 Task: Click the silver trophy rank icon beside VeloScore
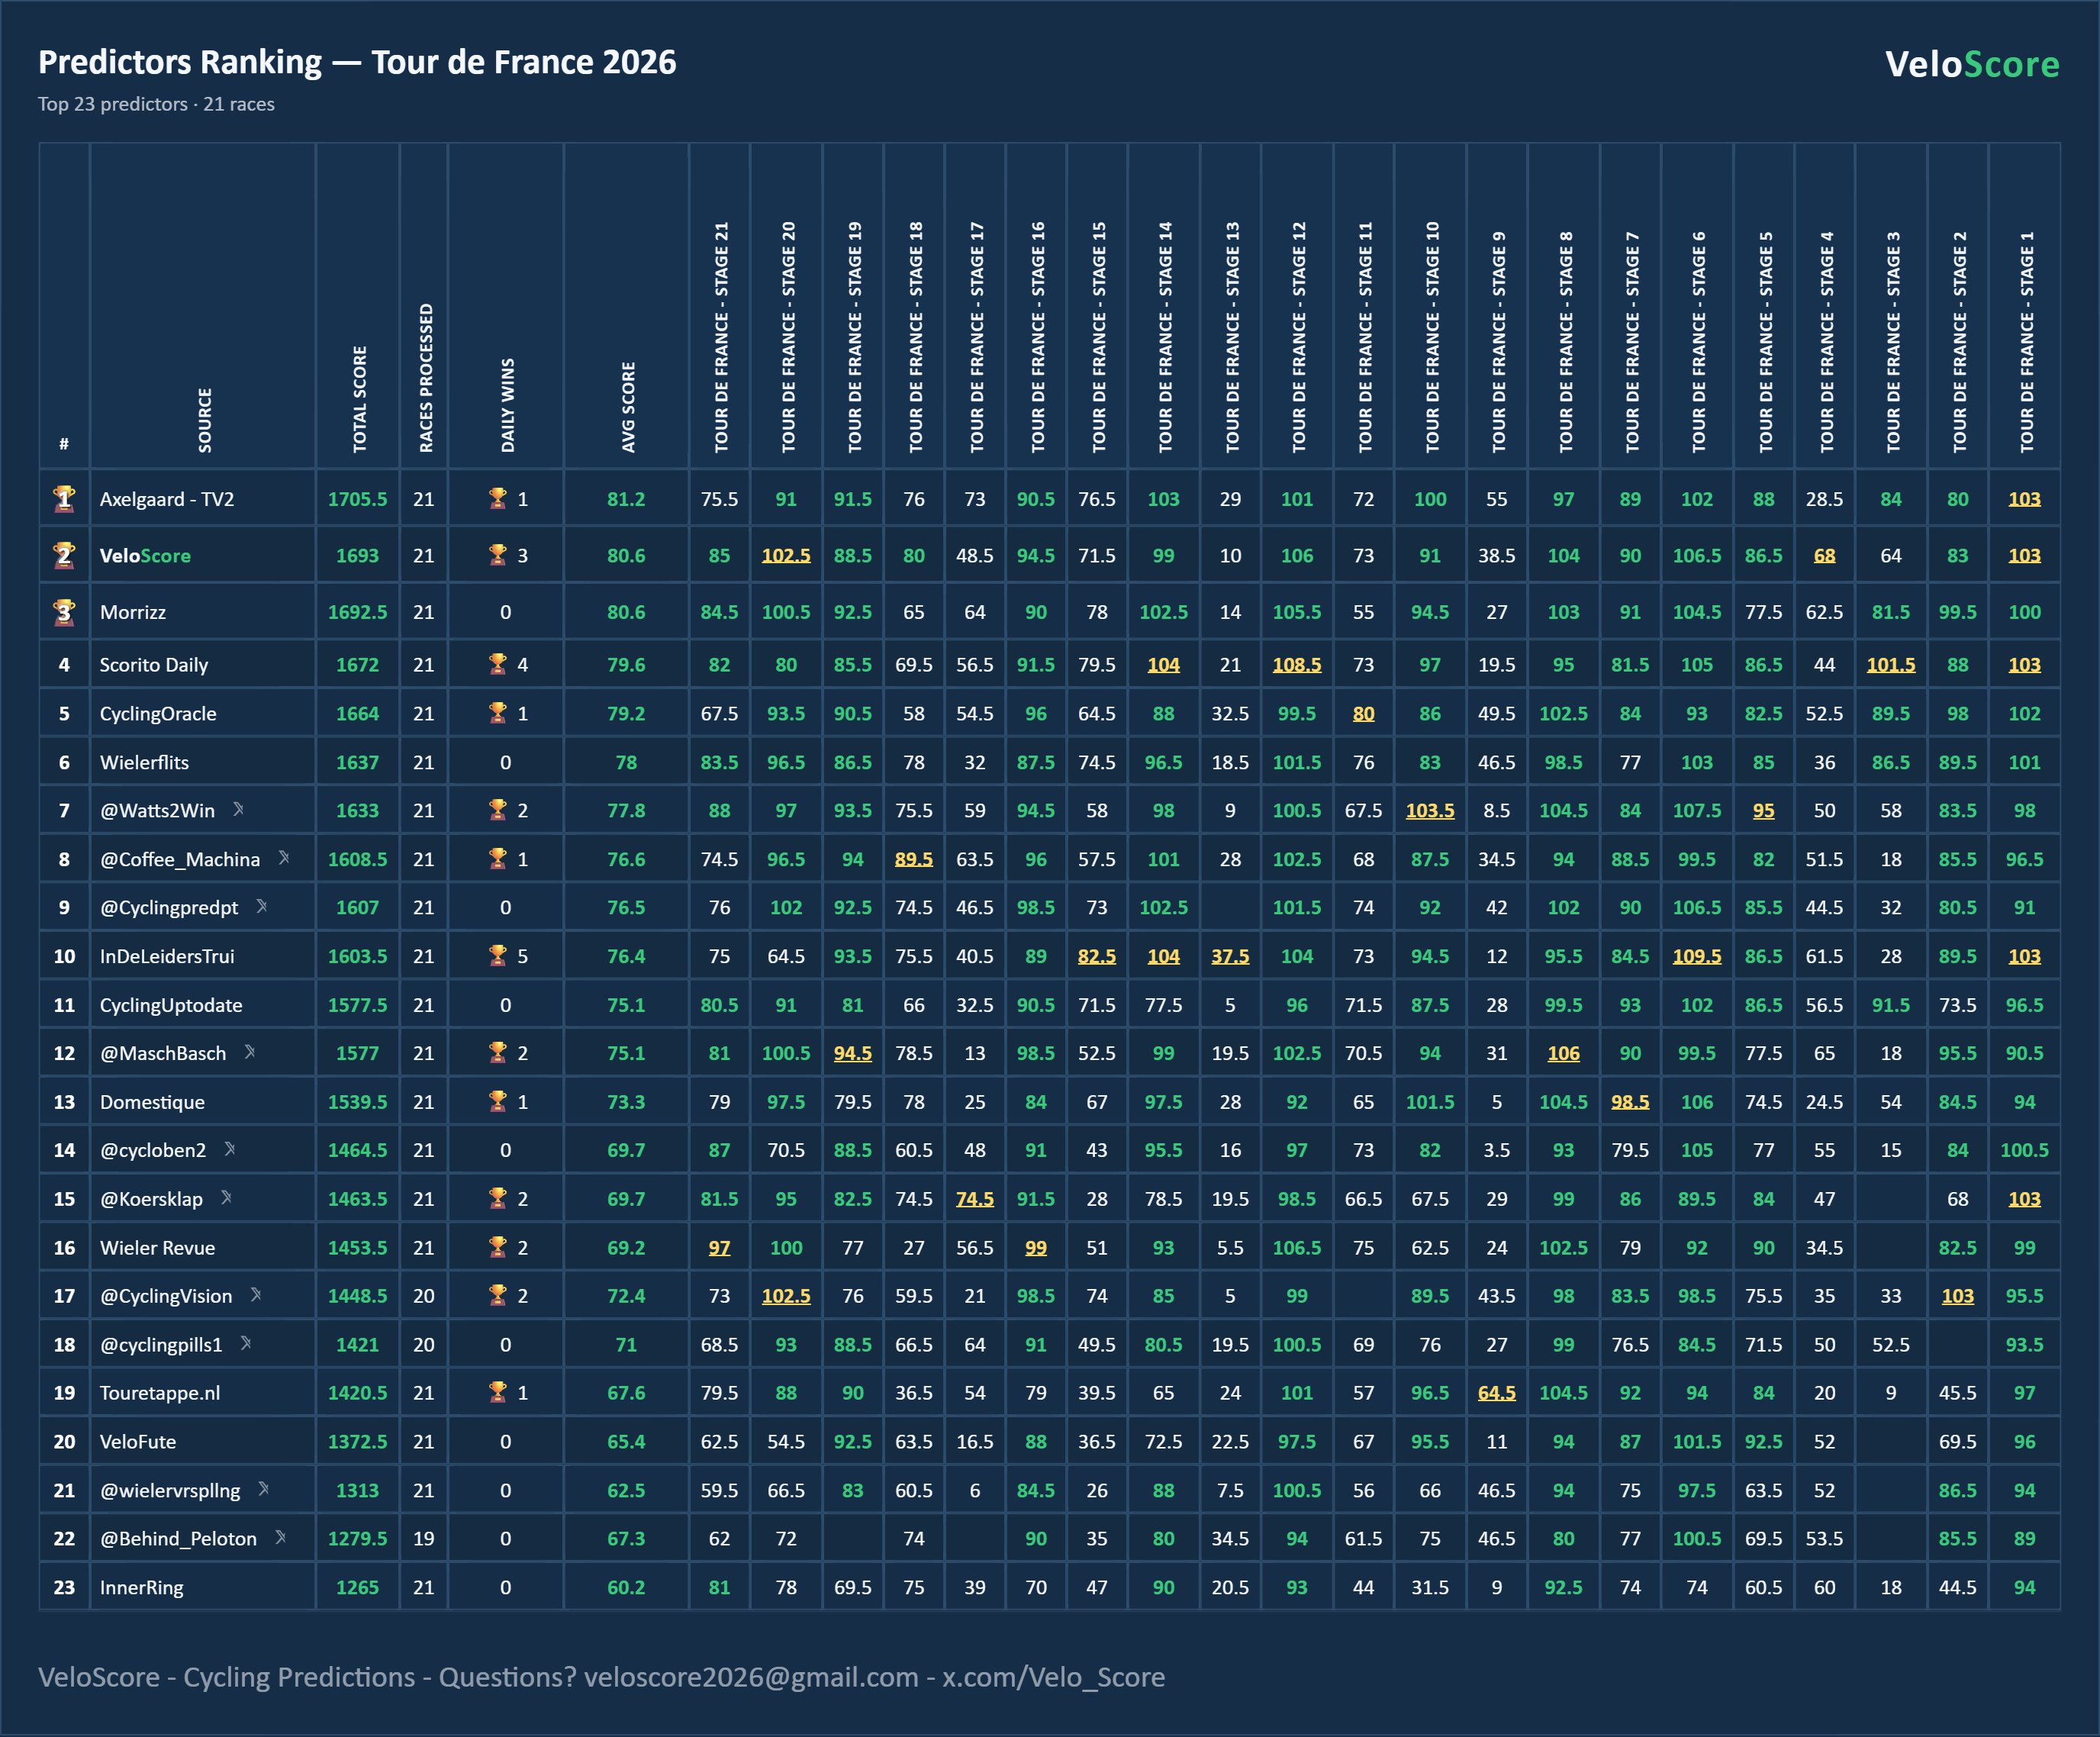tap(64, 555)
